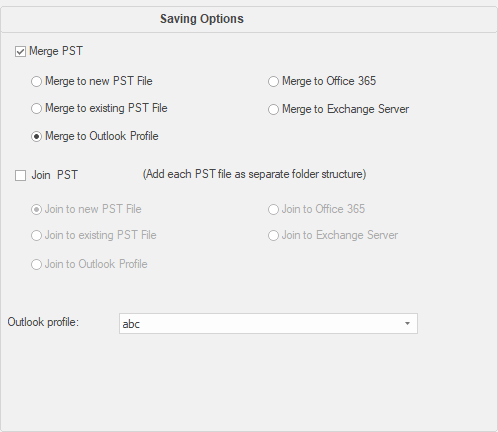
Task: Click the Outlook profile label
Action: pyautogui.click(x=43, y=322)
